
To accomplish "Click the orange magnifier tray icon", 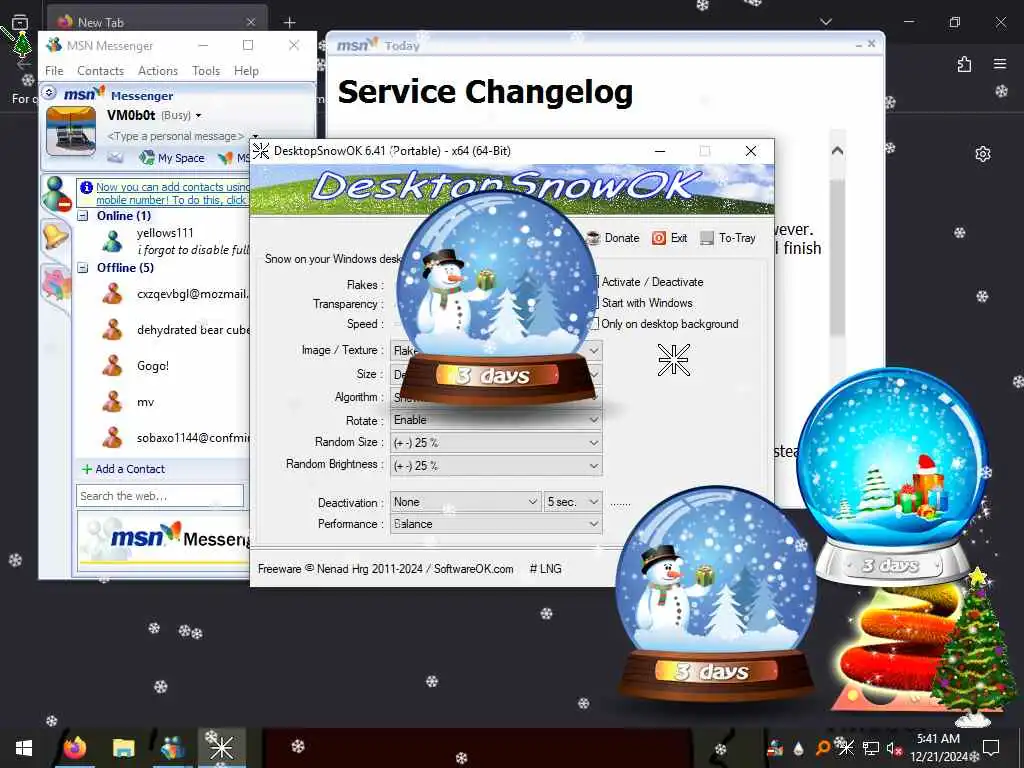I will [x=823, y=748].
